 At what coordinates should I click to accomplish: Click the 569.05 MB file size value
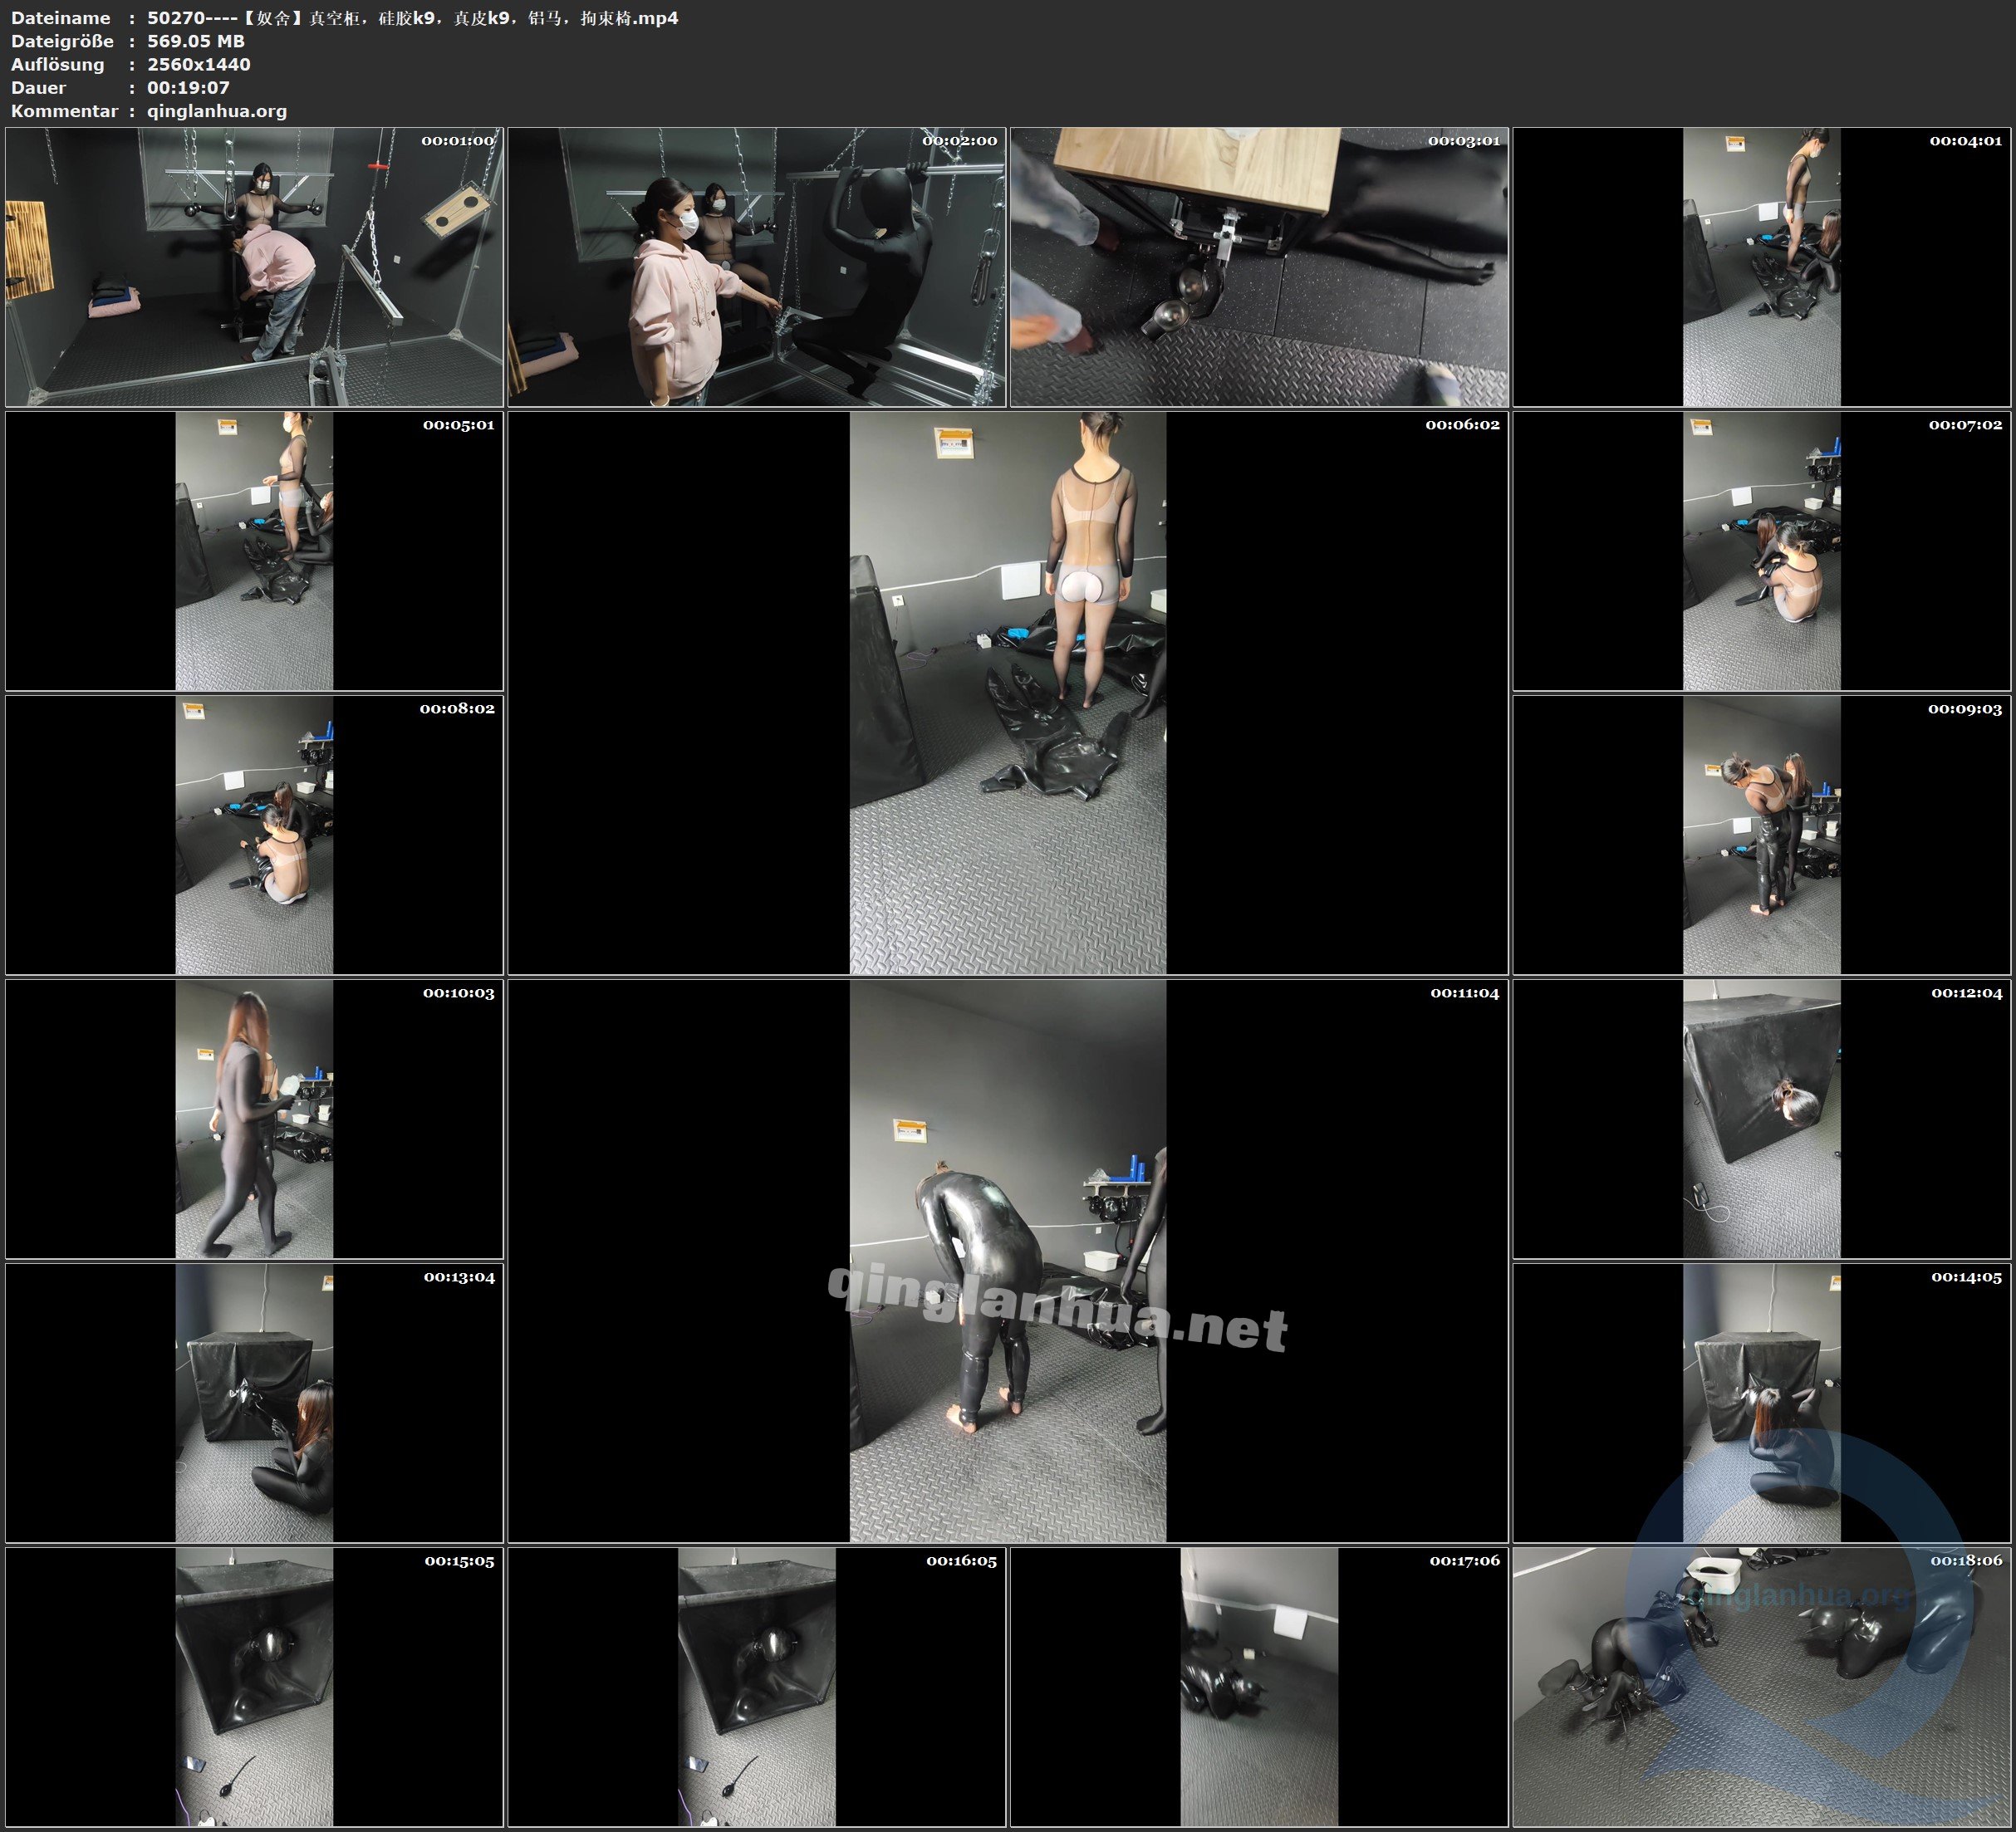(196, 41)
